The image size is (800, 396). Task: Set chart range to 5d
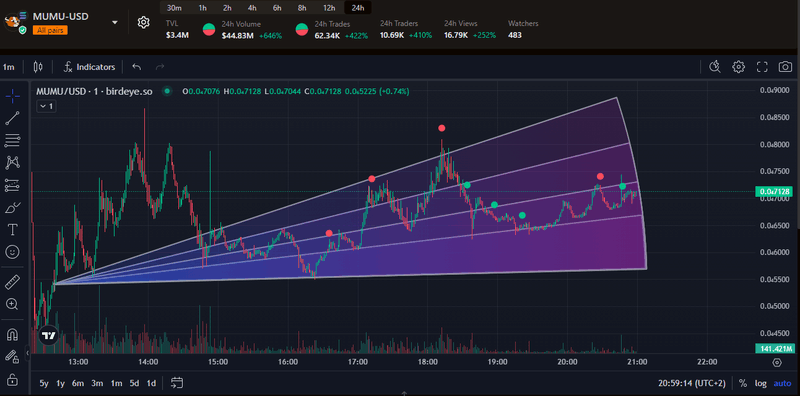coord(134,383)
